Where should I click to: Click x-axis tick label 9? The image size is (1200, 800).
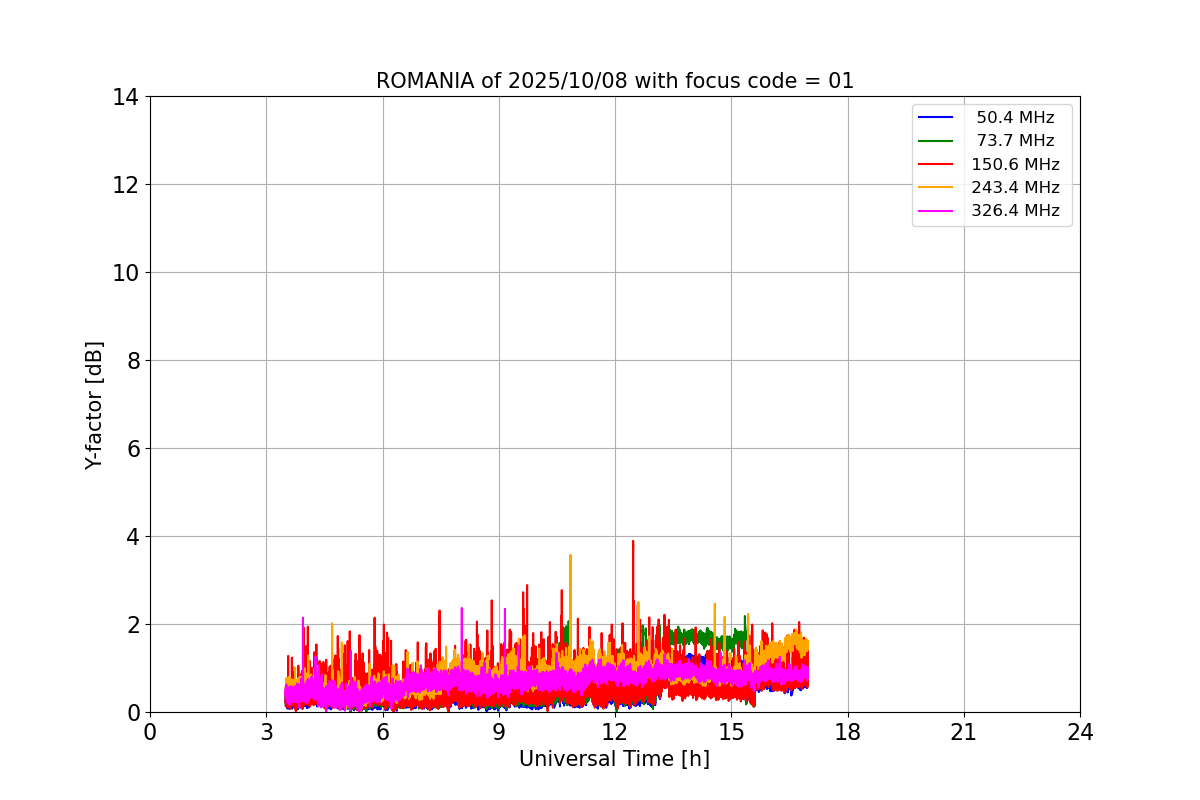(x=499, y=732)
